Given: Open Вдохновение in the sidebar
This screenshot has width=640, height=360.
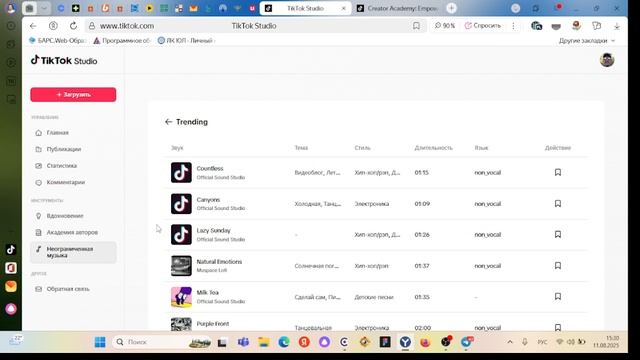Looking at the screenshot, I should (x=64, y=216).
